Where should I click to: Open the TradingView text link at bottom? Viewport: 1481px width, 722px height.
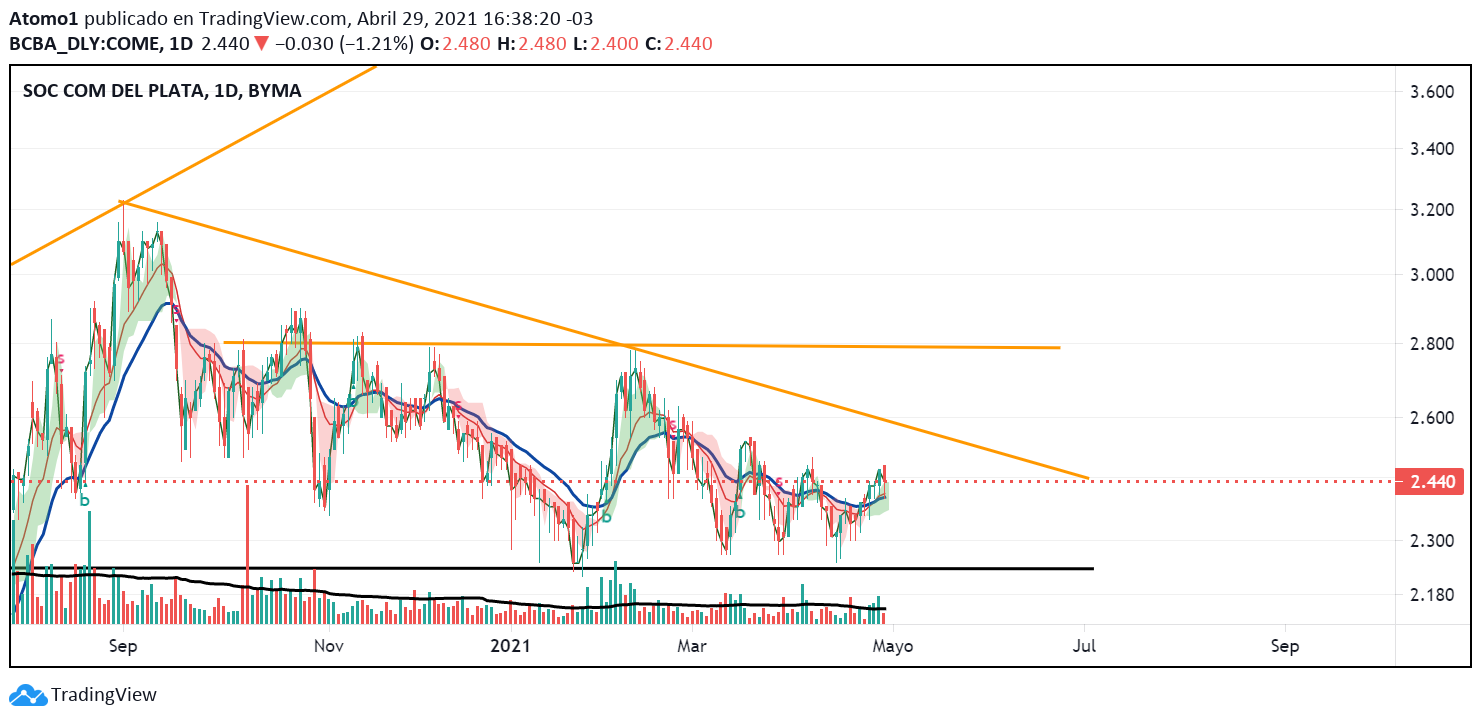[104, 695]
